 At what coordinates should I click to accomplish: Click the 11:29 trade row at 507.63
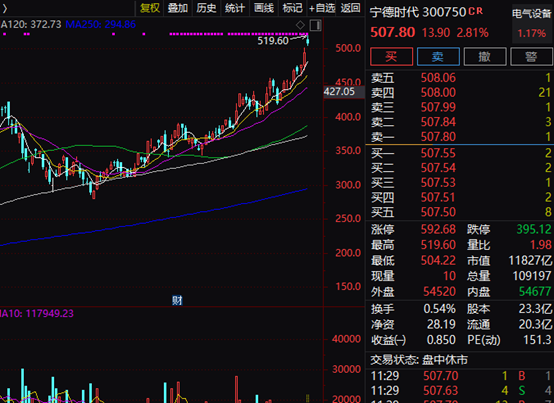click(x=460, y=391)
